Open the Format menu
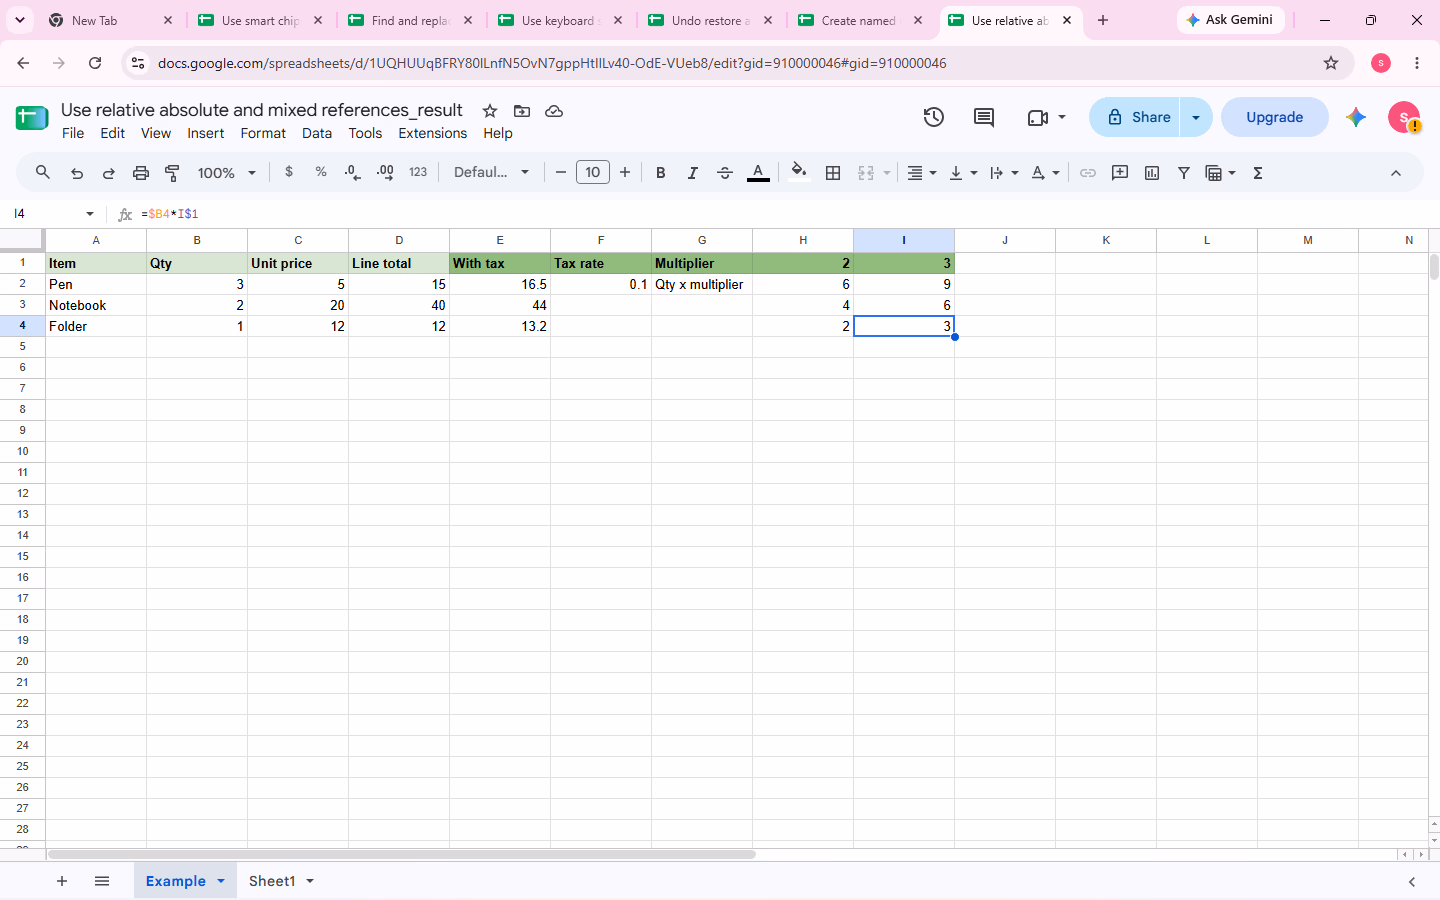The width and height of the screenshot is (1440, 900). click(x=263, y=133)
